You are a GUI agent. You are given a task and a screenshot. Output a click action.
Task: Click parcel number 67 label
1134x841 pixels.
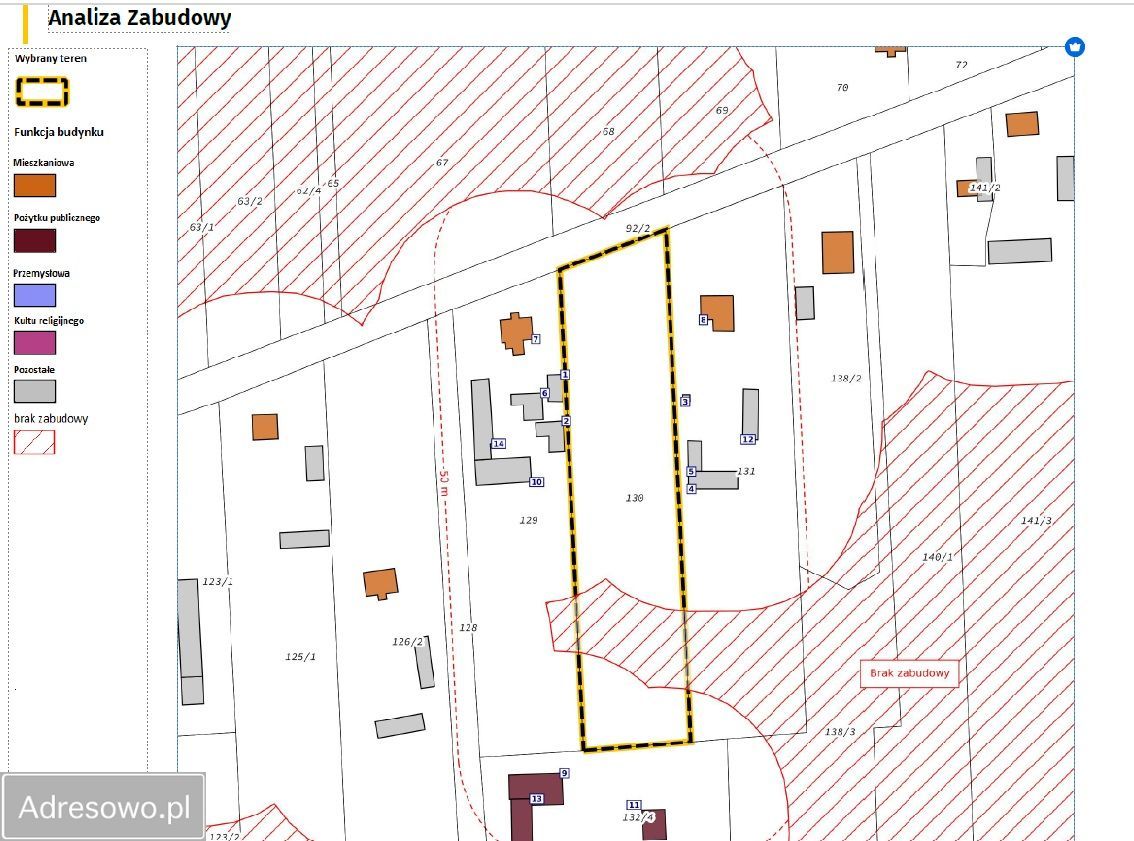[442, 163]
